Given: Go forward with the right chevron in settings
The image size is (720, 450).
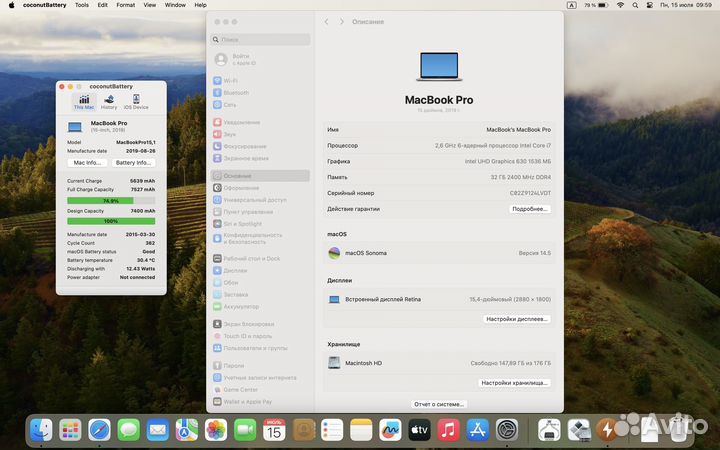Looking at the screenshot, I should point(342,22).
